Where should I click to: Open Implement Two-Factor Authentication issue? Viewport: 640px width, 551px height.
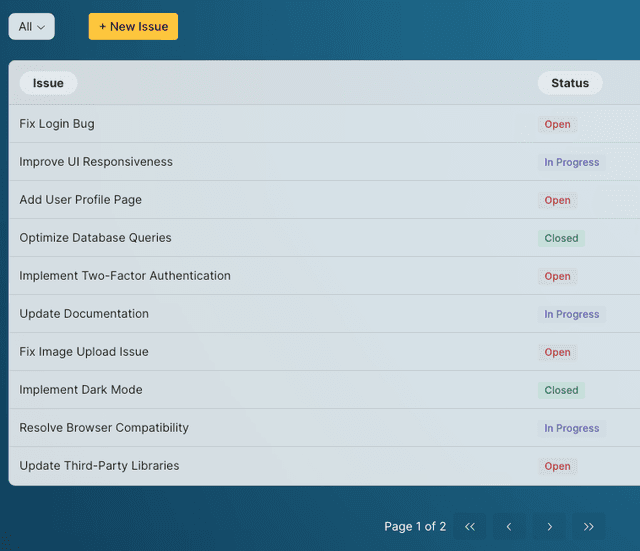[x=125, y=276]
